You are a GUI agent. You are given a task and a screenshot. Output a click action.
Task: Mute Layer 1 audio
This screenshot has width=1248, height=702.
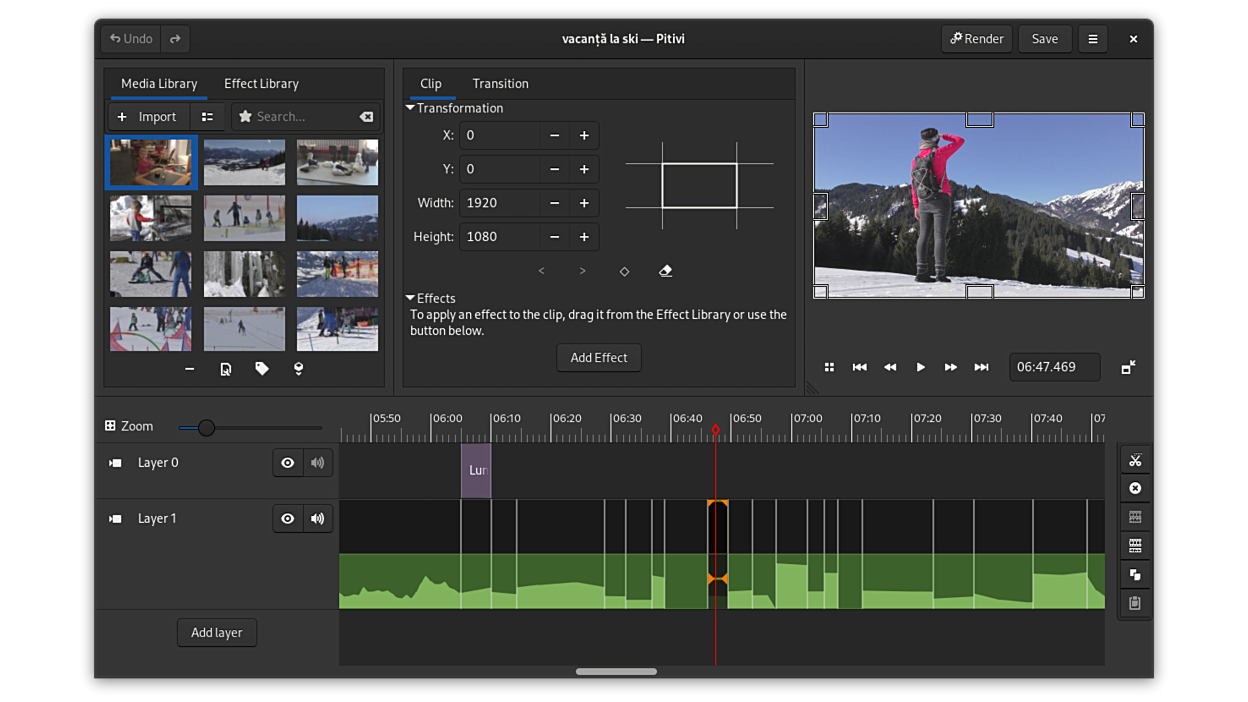coord(317,519)
